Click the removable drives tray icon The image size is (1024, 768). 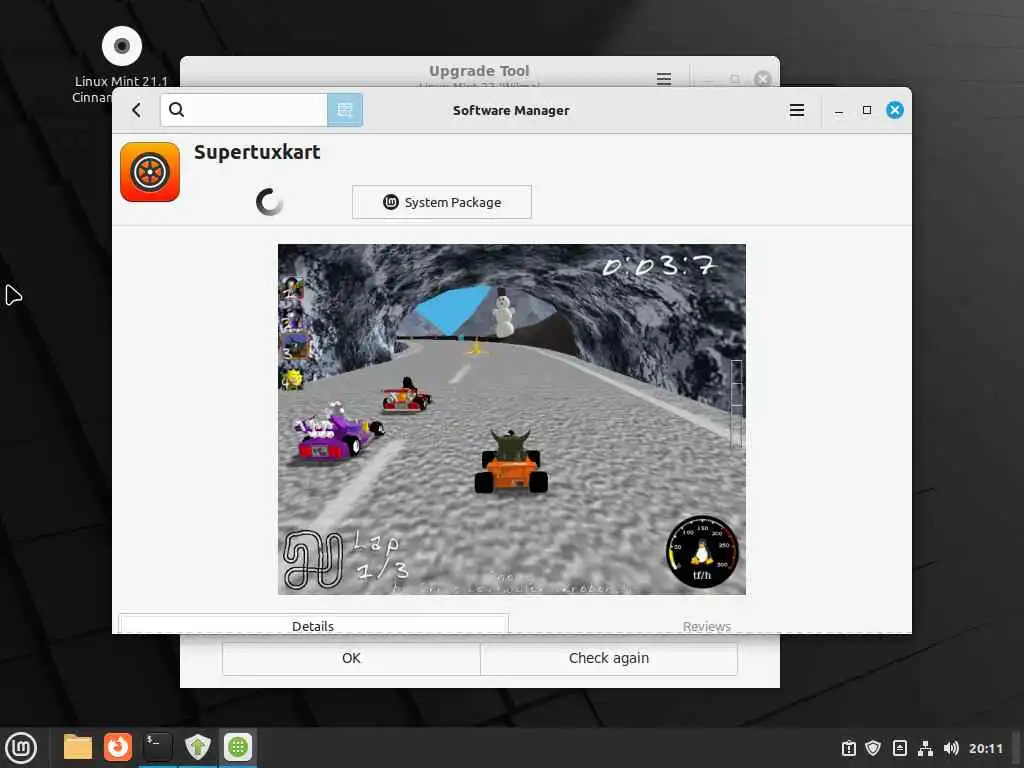coord(899,748)
